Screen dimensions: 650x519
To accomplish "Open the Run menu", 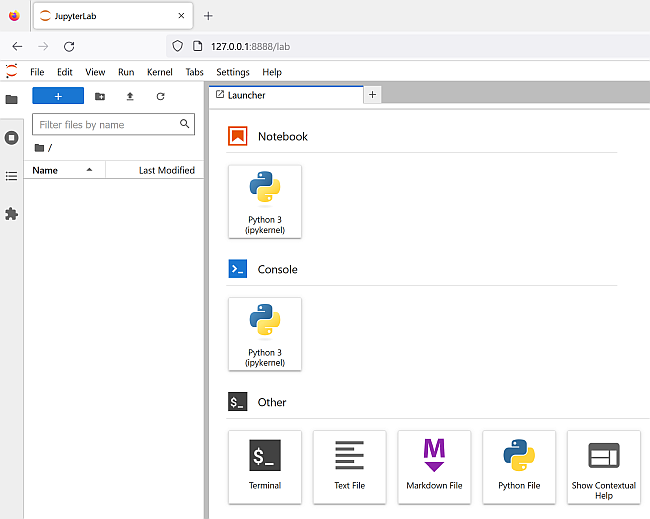I will 126,72.
